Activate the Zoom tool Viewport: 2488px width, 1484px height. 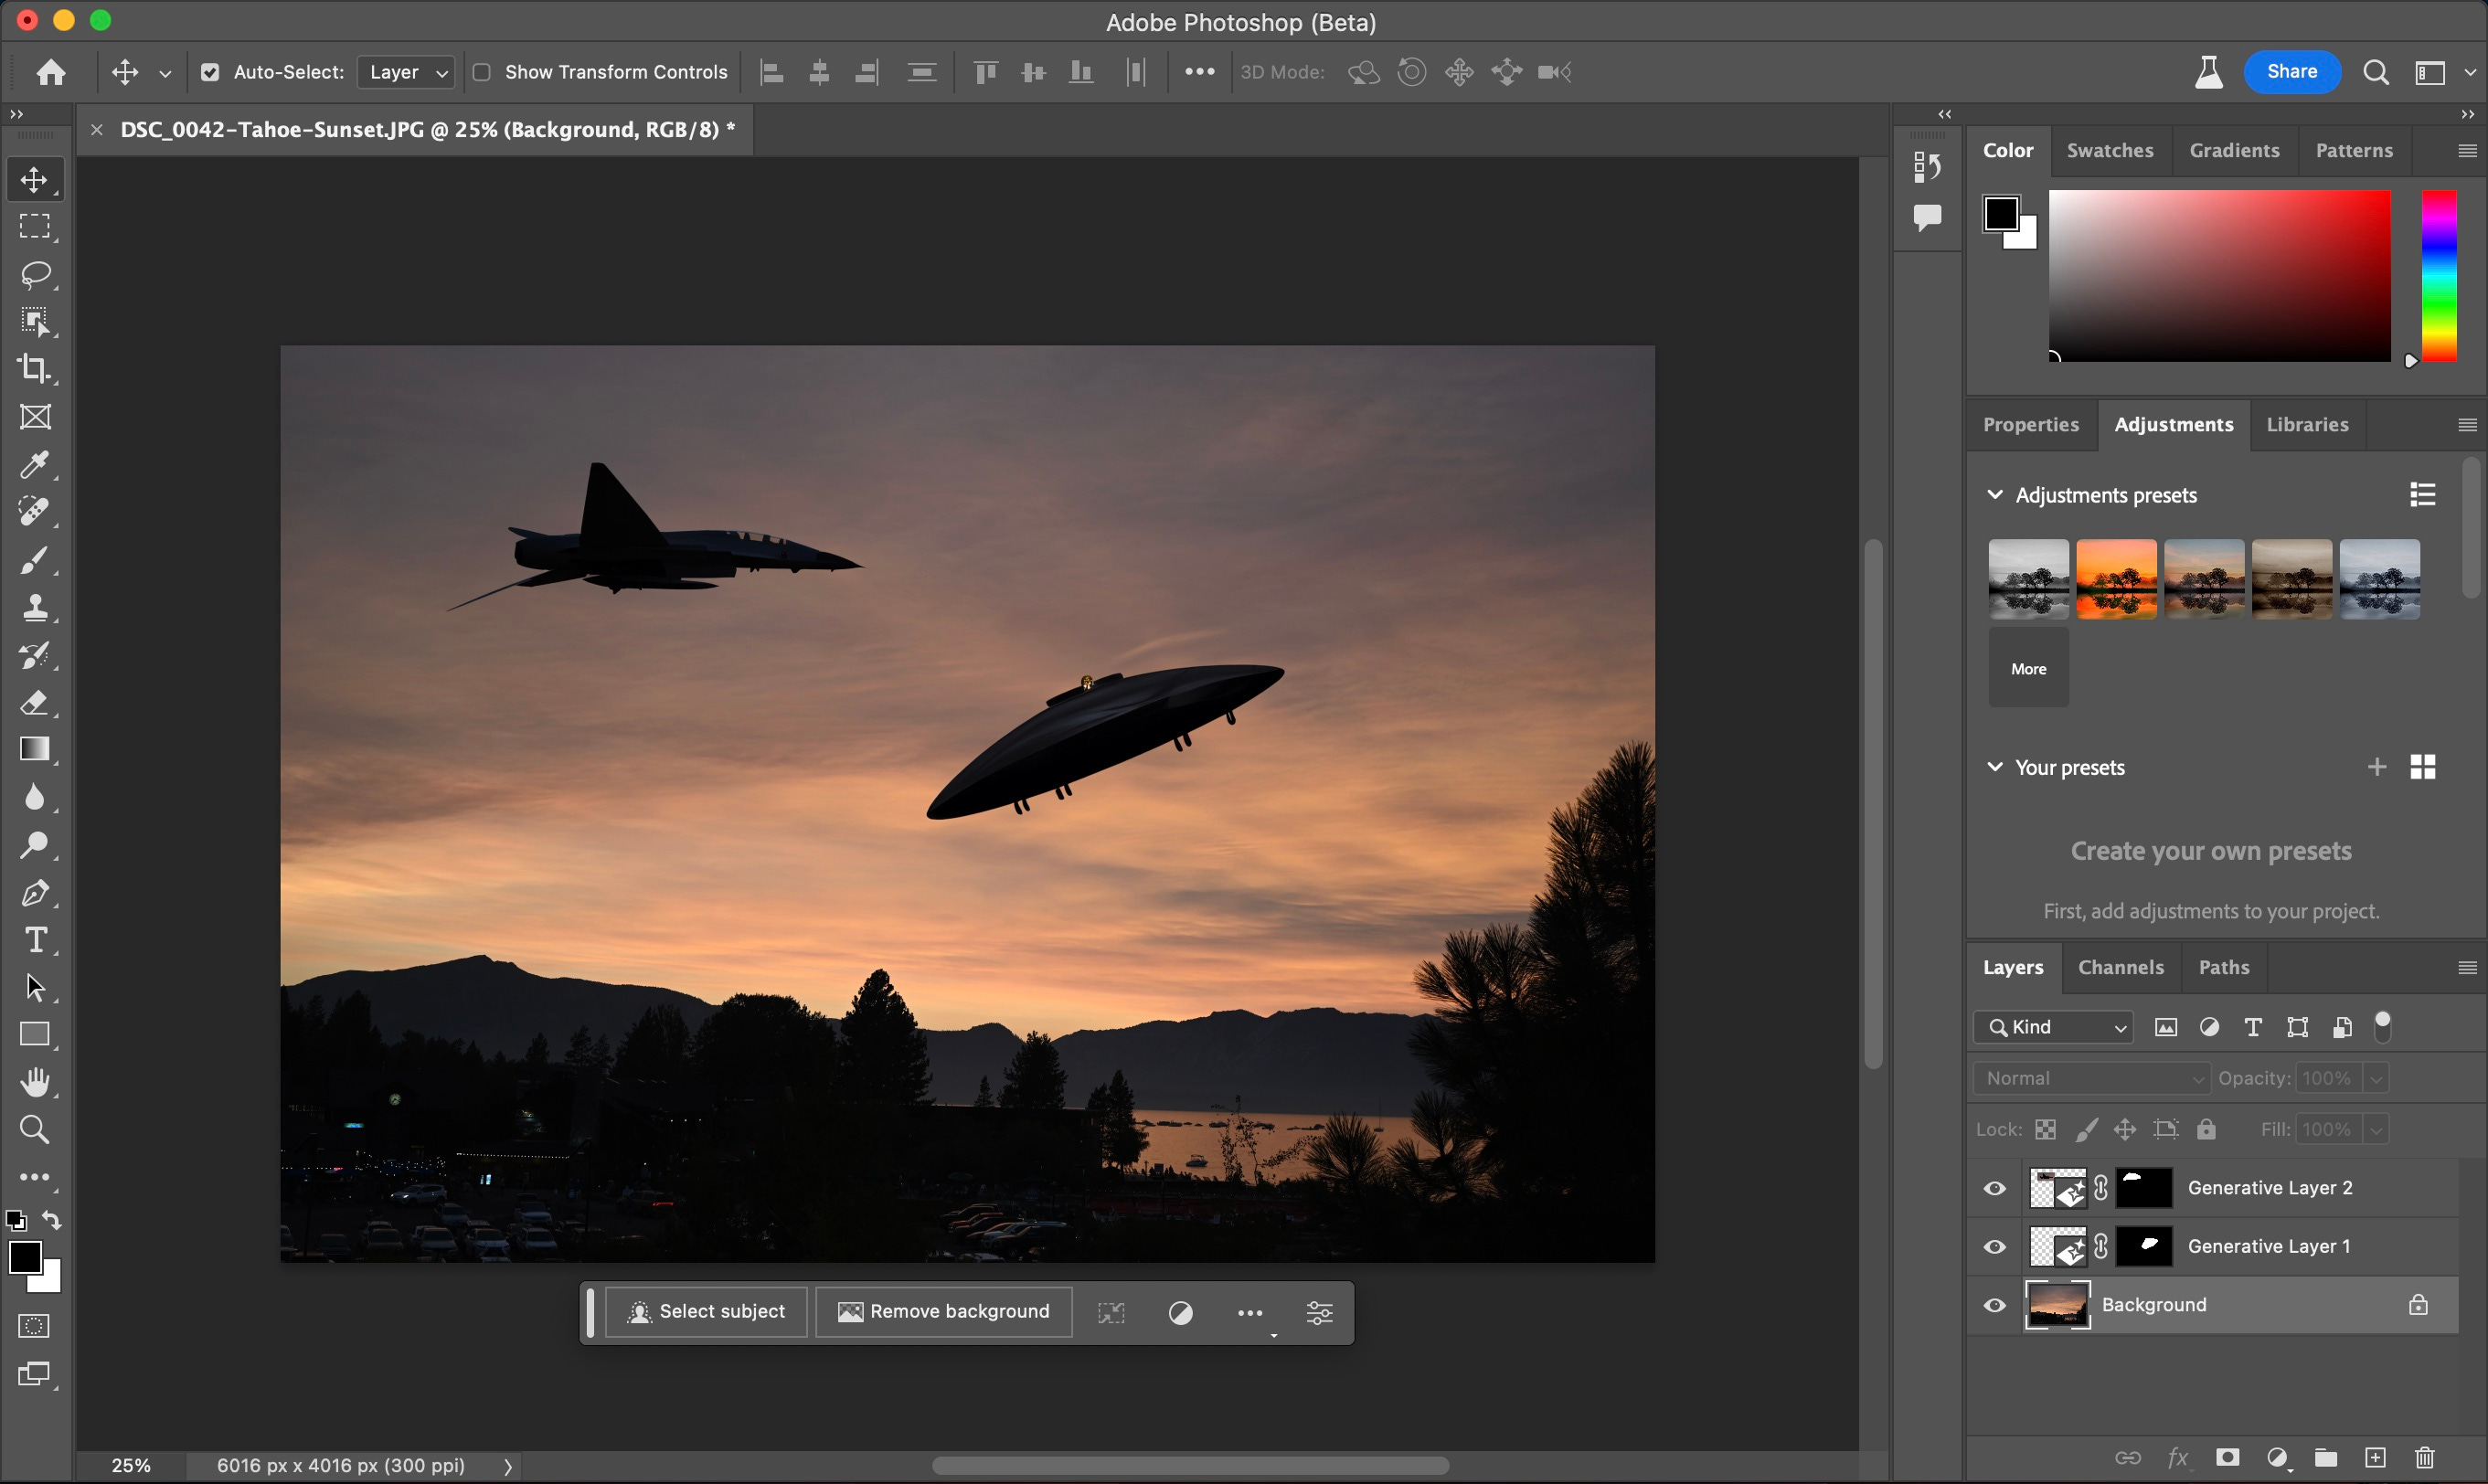35,1130
